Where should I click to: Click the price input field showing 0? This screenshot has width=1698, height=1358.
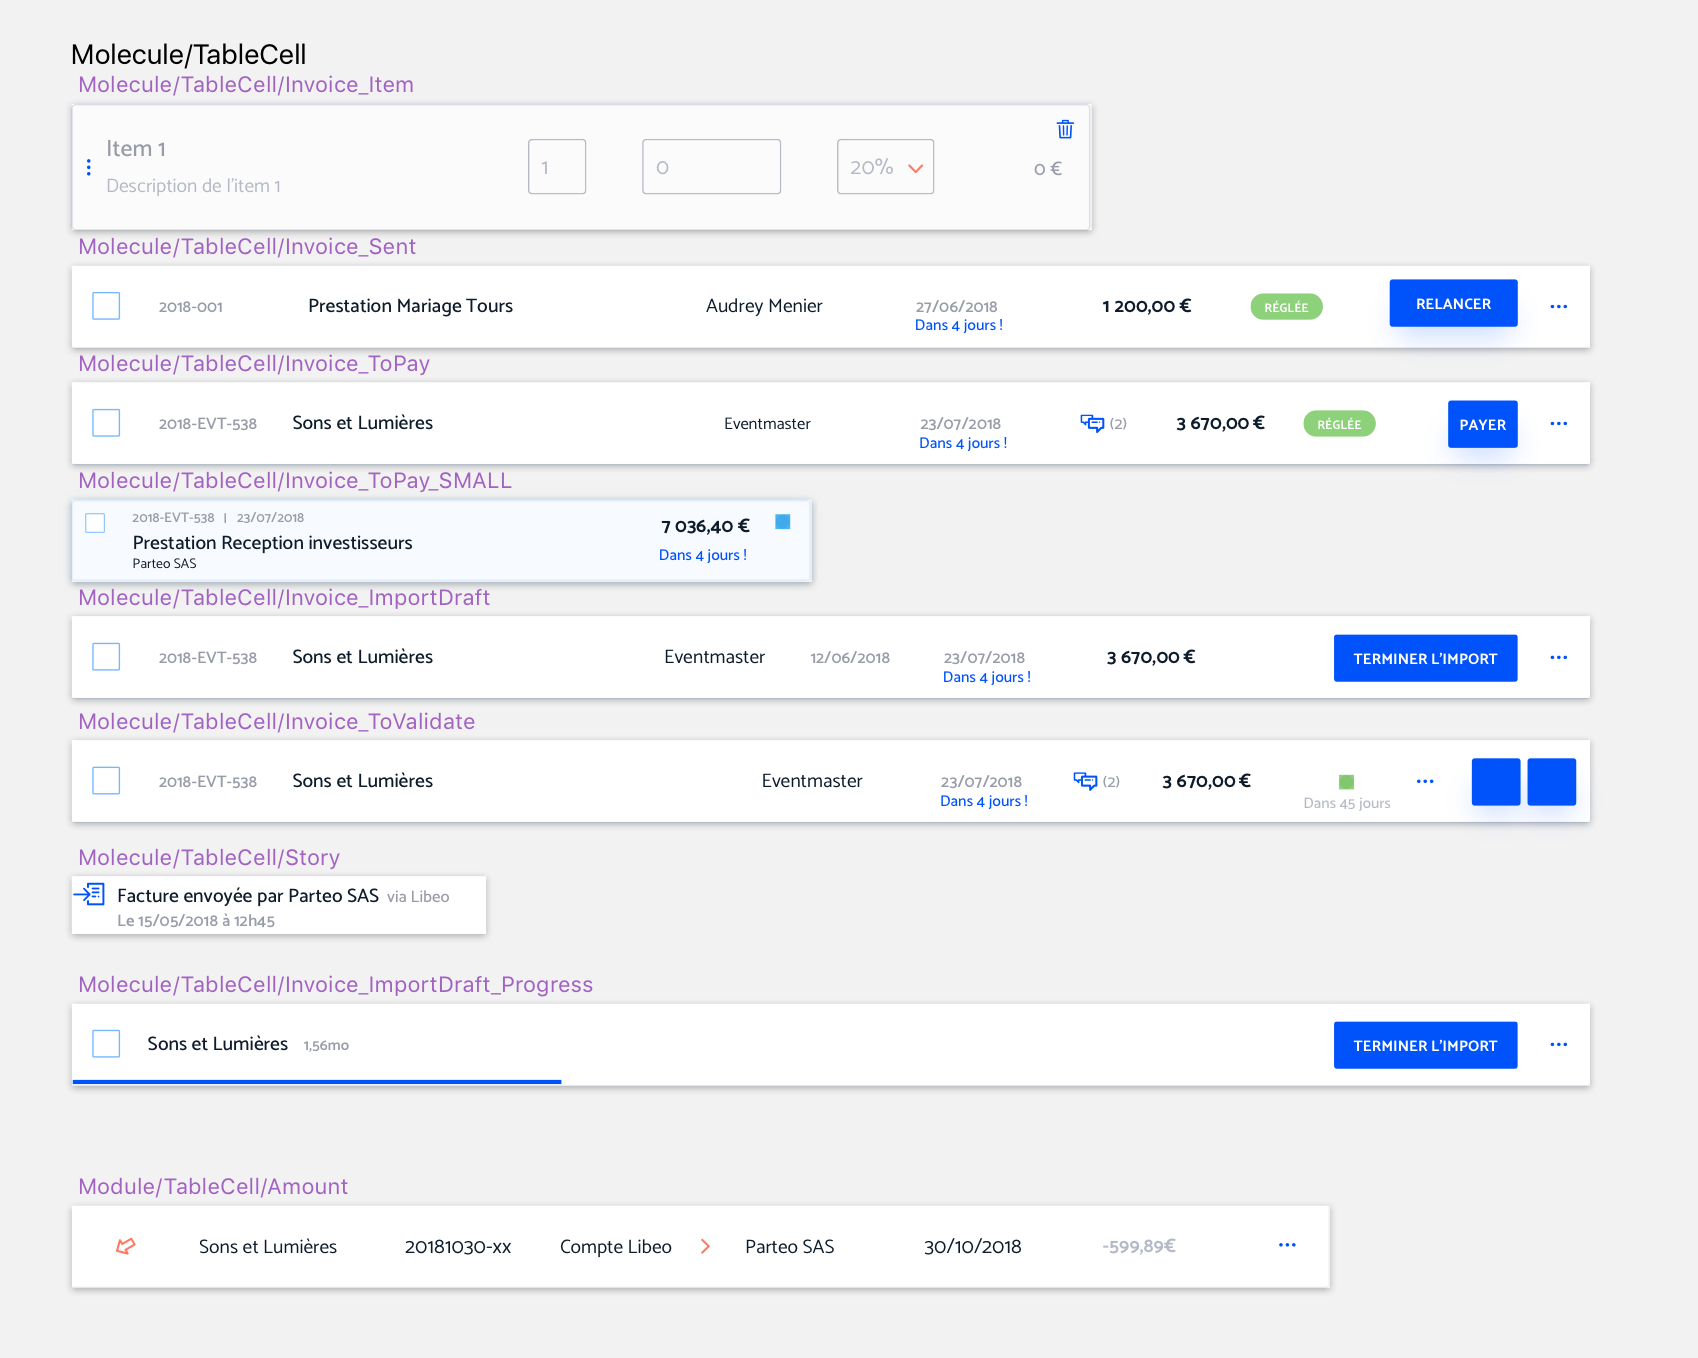point(711,167)
